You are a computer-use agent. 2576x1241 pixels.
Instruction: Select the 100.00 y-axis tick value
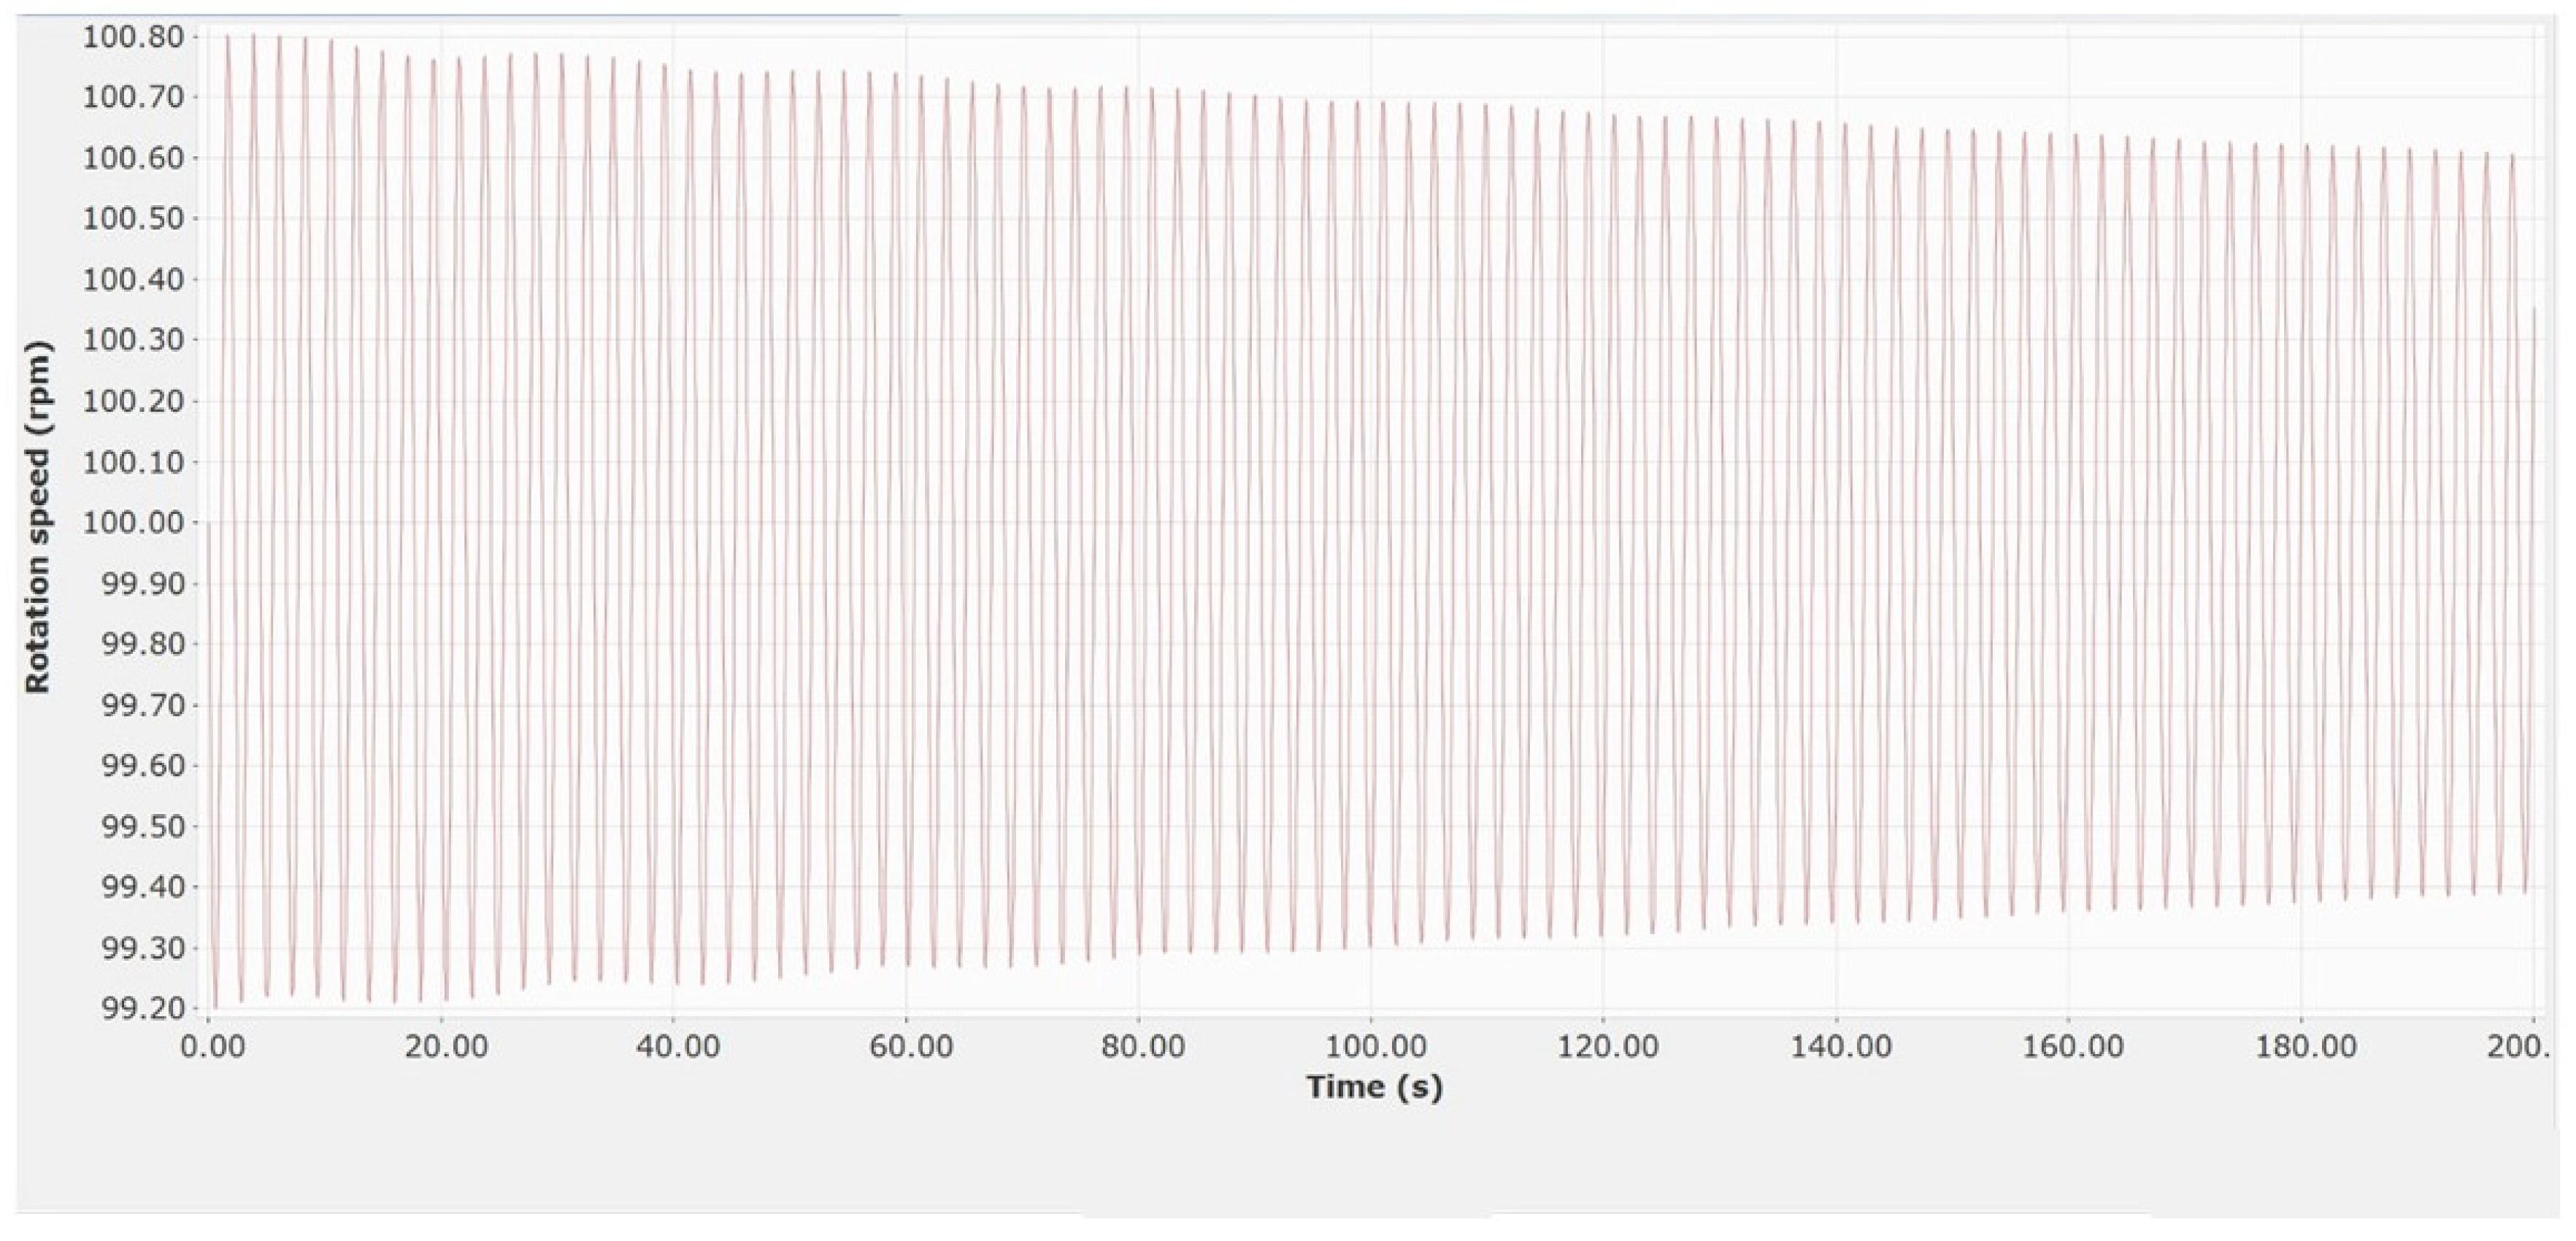(x=133, y=522)
